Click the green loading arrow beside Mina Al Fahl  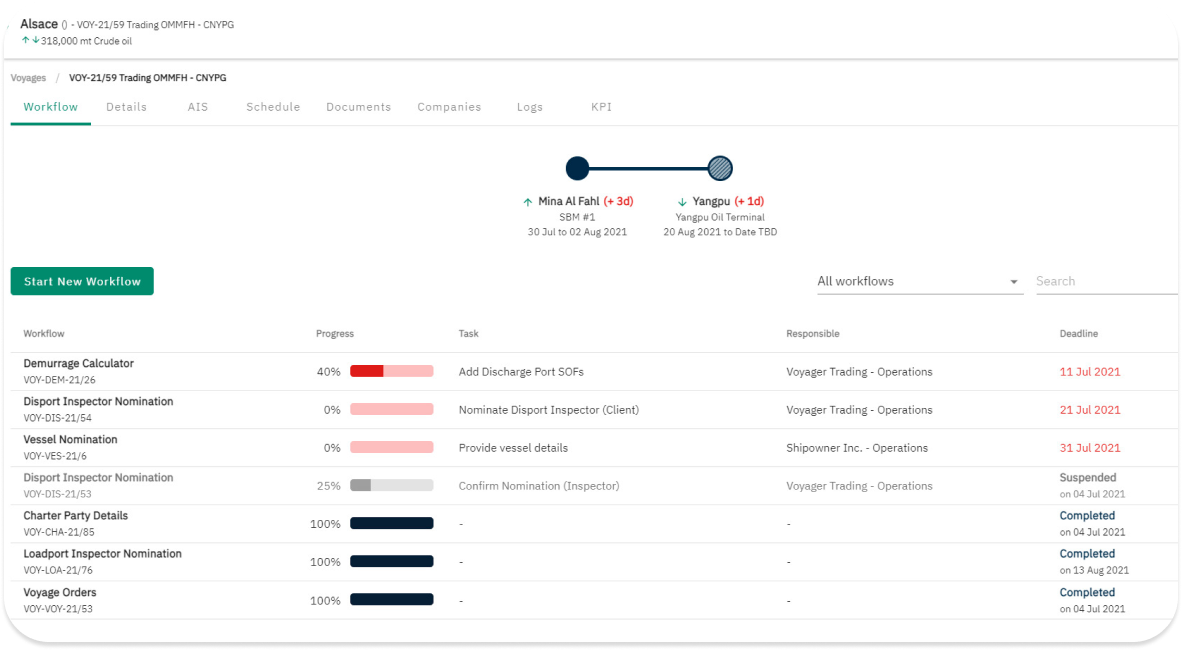pos(528,201)
